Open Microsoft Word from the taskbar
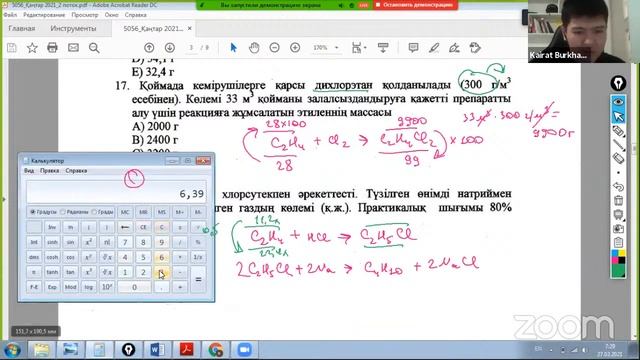The width and height of the screenshot is (640, 360). [x=157, y=350]
